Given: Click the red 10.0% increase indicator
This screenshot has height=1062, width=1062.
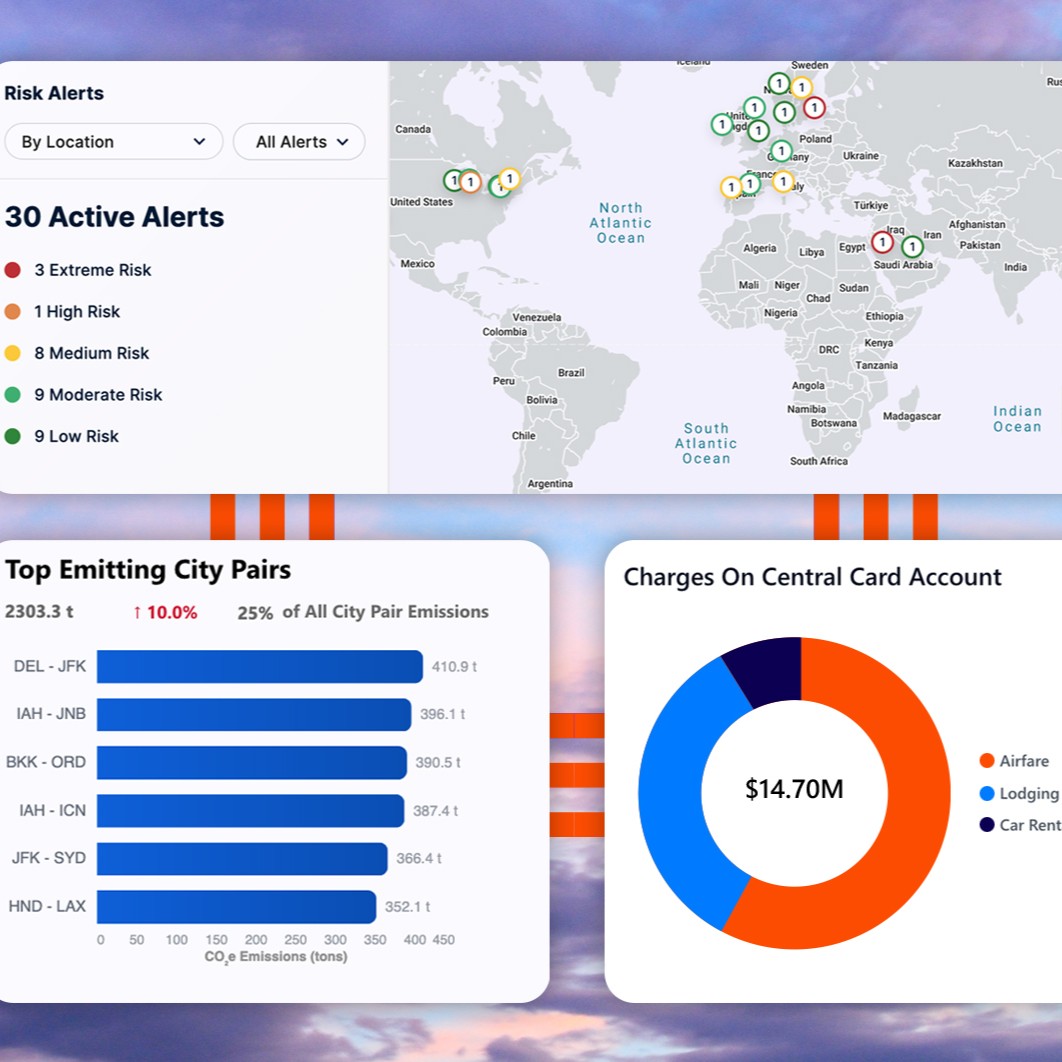Looking at the screenshot, I should 165,612.
